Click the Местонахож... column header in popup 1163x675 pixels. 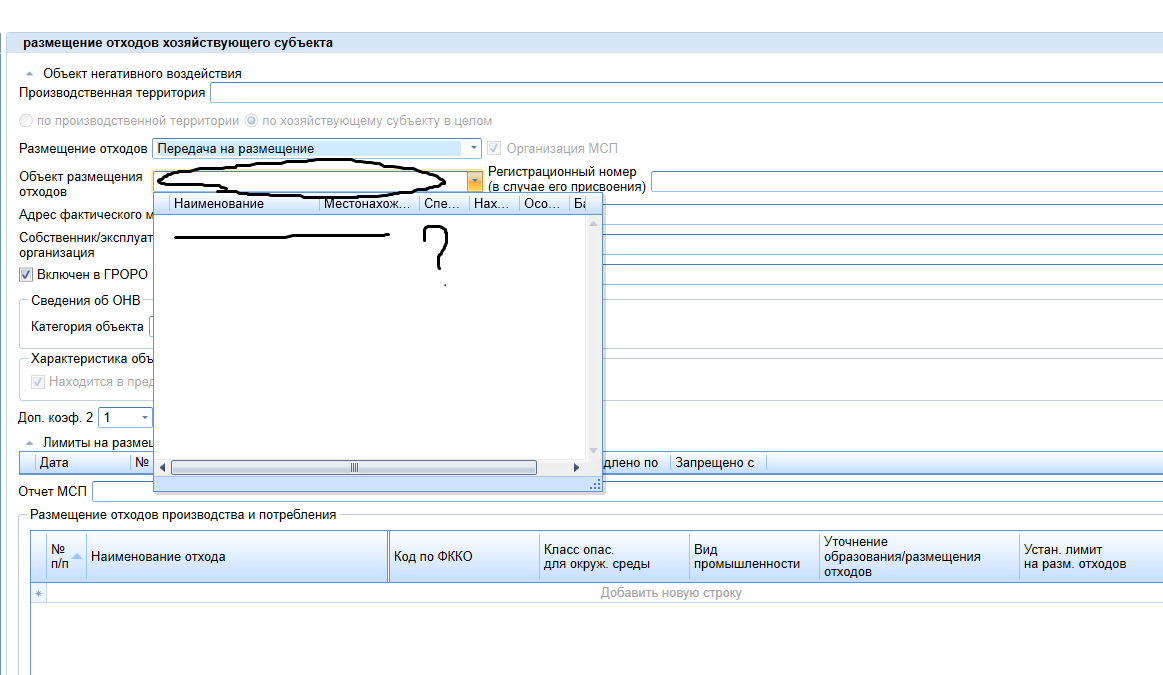pyautogui.click(x=368, y=204)
